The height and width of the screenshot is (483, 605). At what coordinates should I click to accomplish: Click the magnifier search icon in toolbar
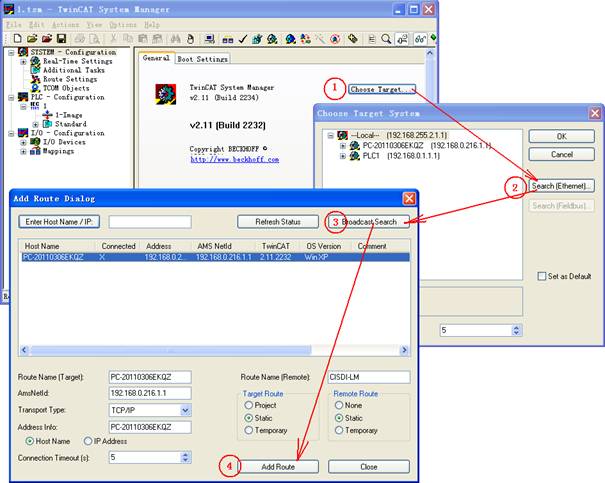386,38
